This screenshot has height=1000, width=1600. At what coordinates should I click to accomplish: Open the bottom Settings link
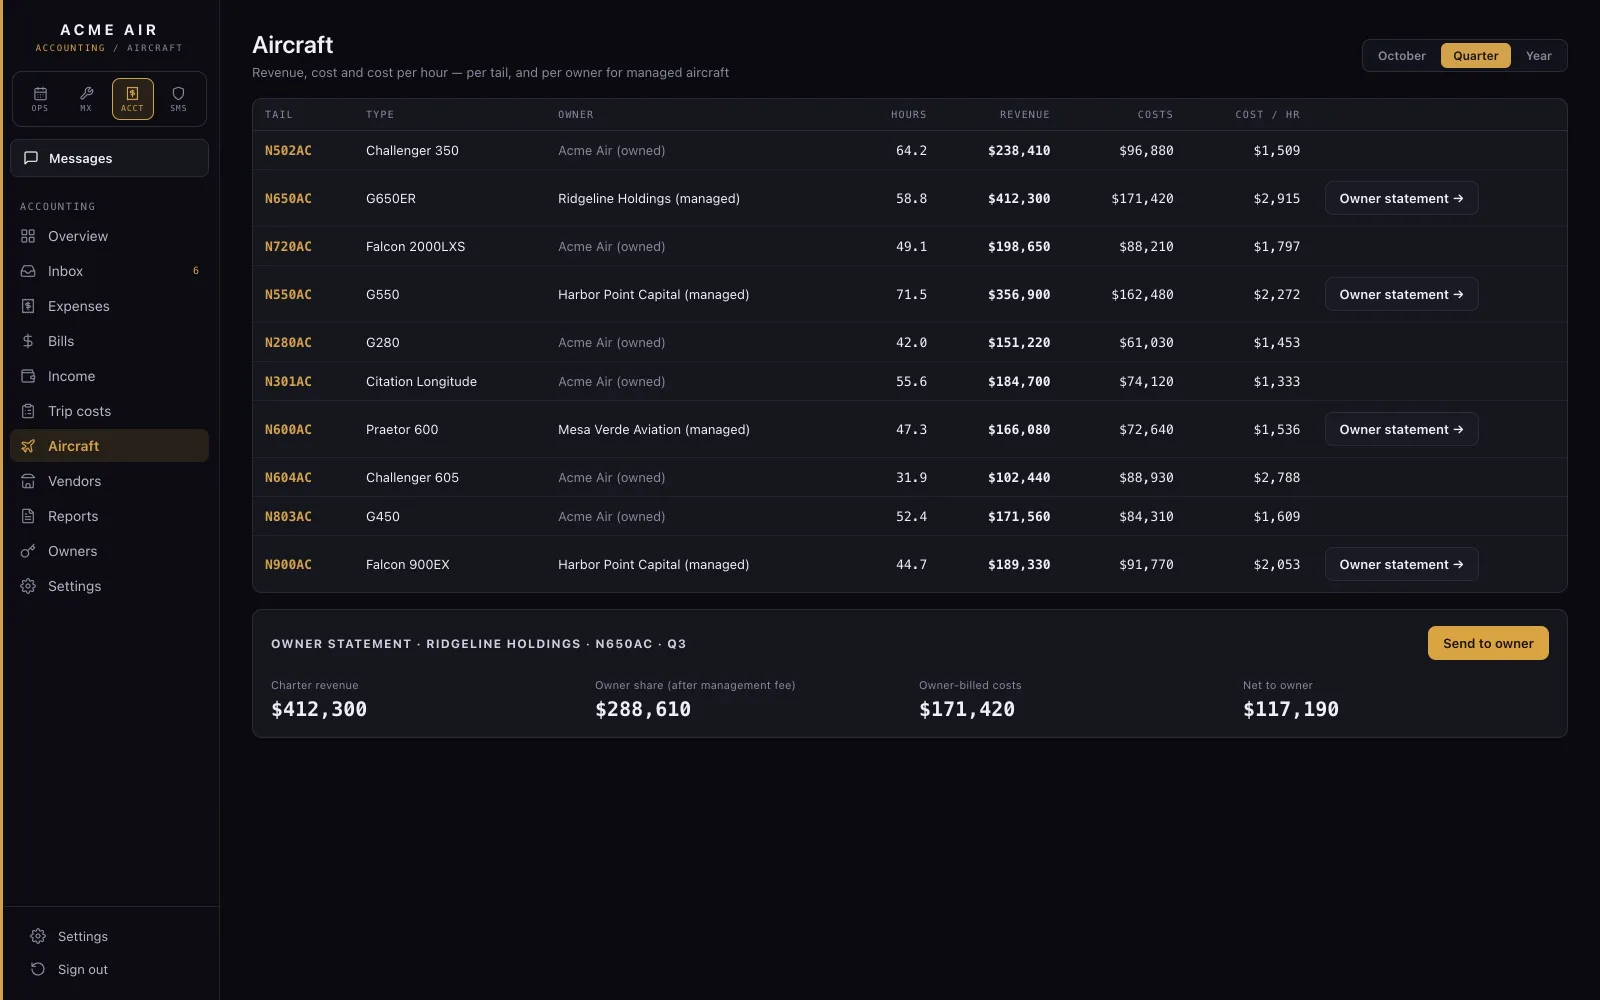(82, 936)
